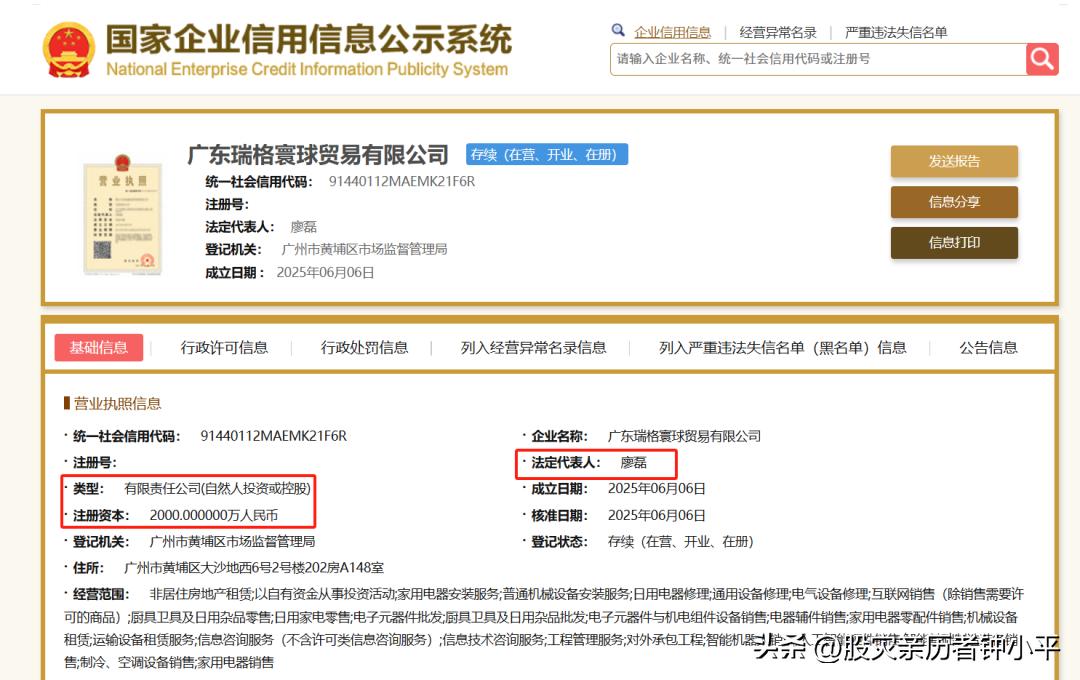The height and width of the screenshot is (680, 1080).
Task: Click the 信息打印 button
Action: point(953,242)
